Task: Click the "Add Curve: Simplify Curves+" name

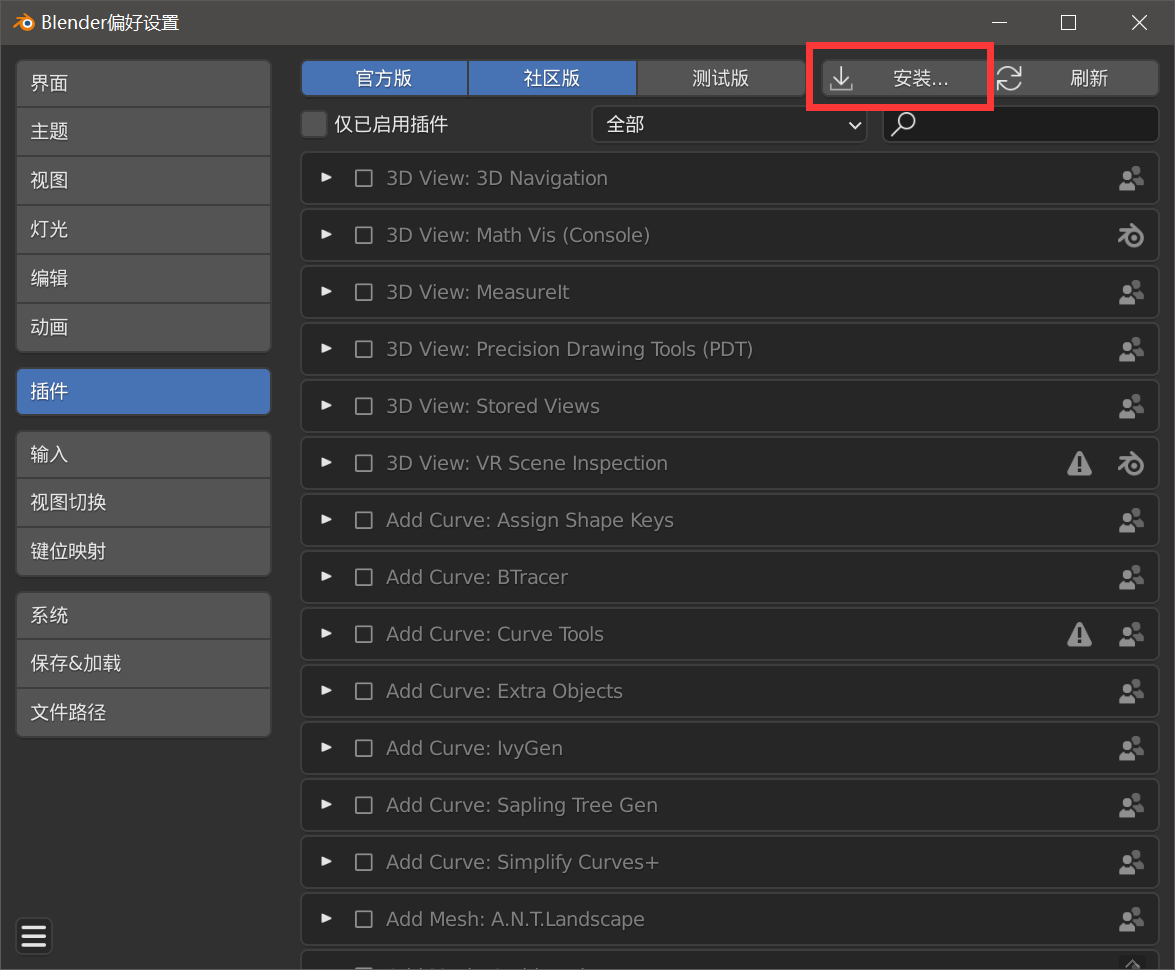Action: 522,862
